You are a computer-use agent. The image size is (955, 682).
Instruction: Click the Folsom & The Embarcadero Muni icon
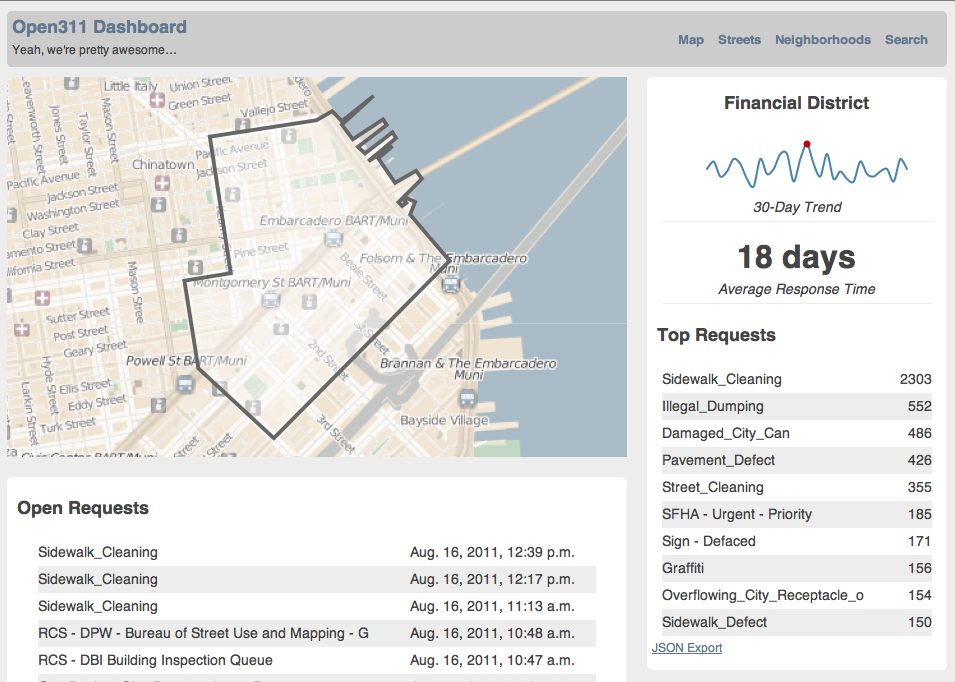[x=451, y=284]
